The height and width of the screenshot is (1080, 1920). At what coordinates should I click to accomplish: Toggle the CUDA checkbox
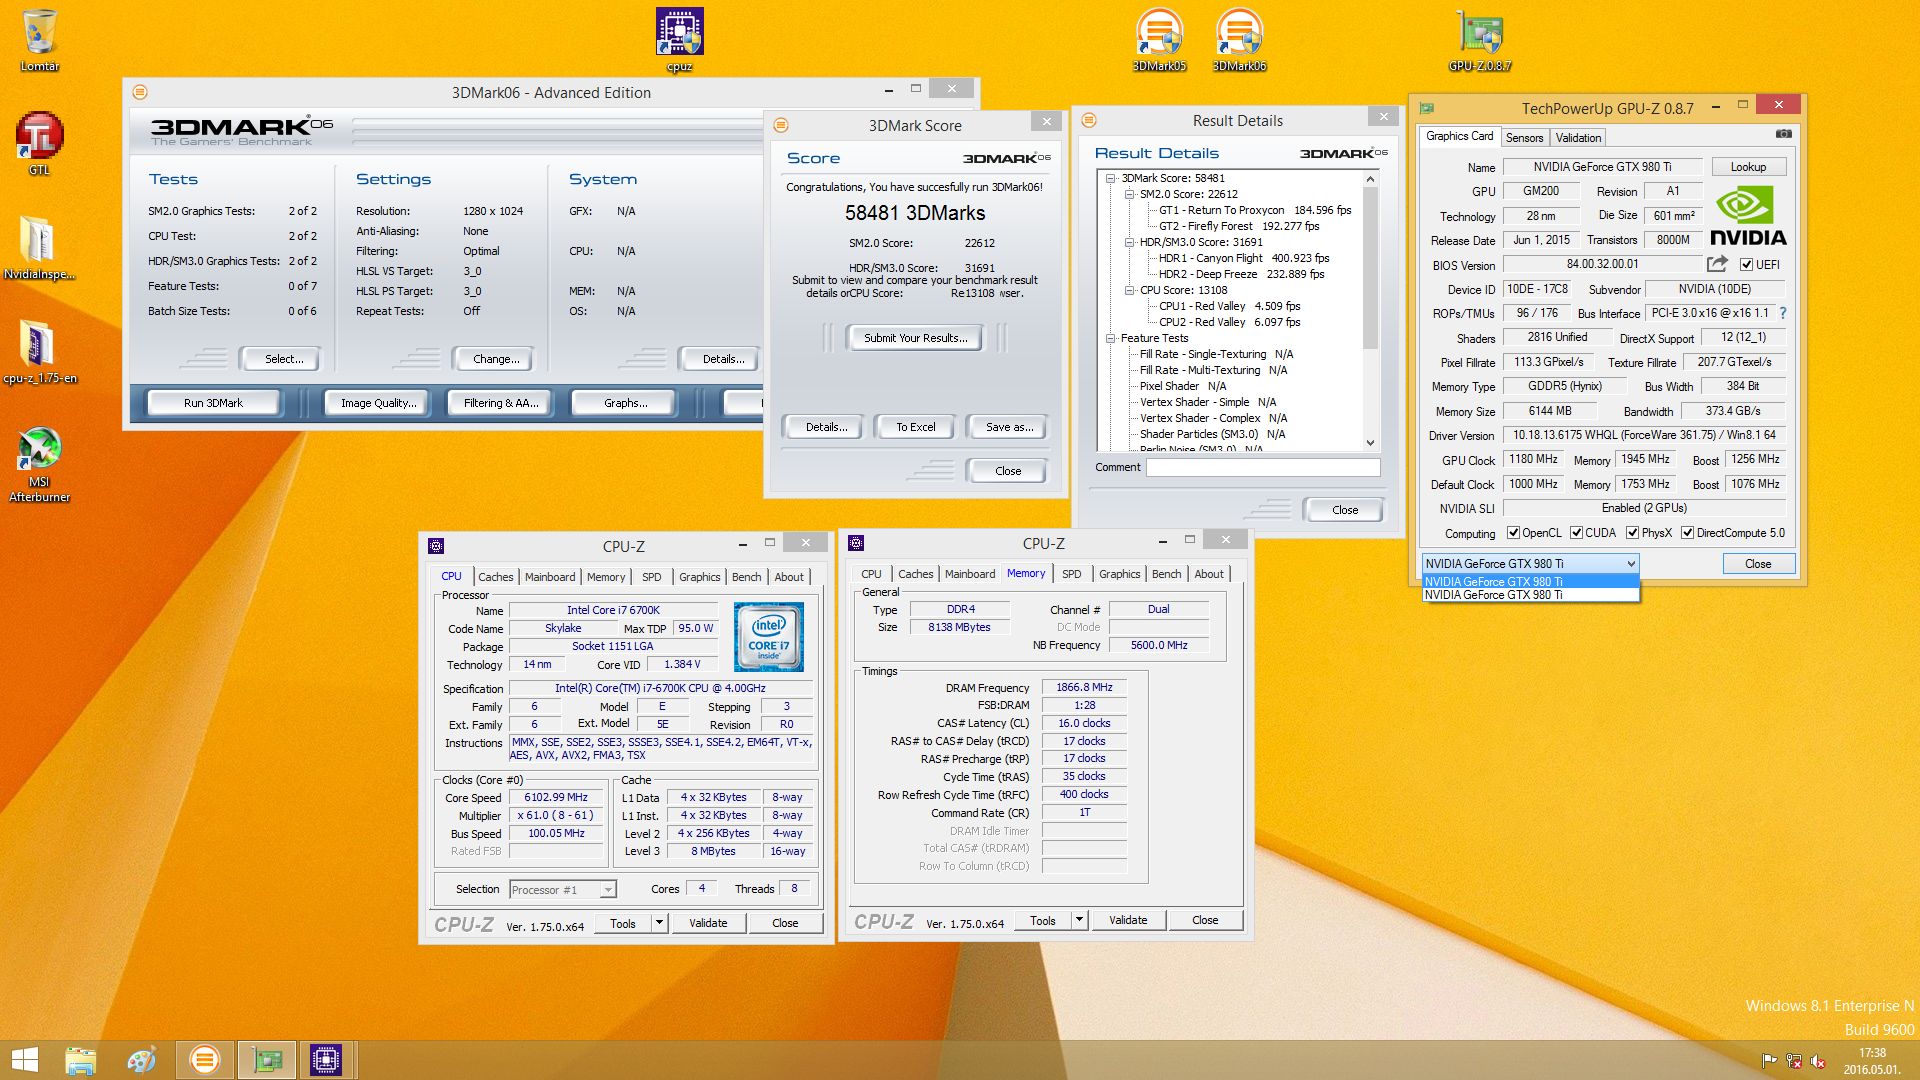point(1576,533)
